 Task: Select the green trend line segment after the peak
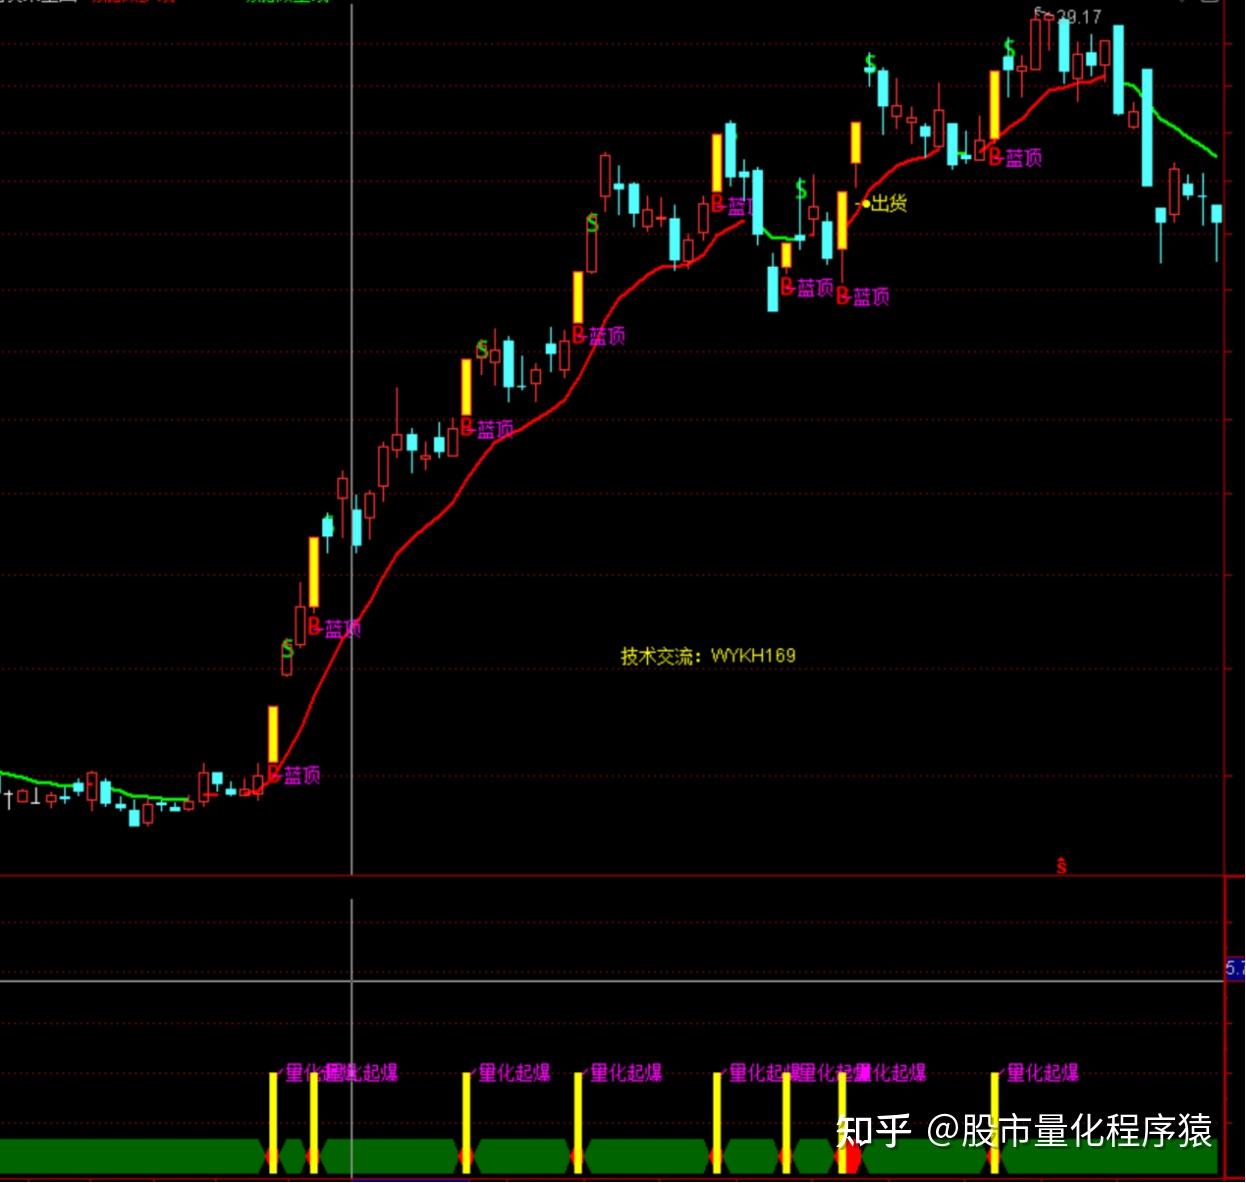point(1170,121)
